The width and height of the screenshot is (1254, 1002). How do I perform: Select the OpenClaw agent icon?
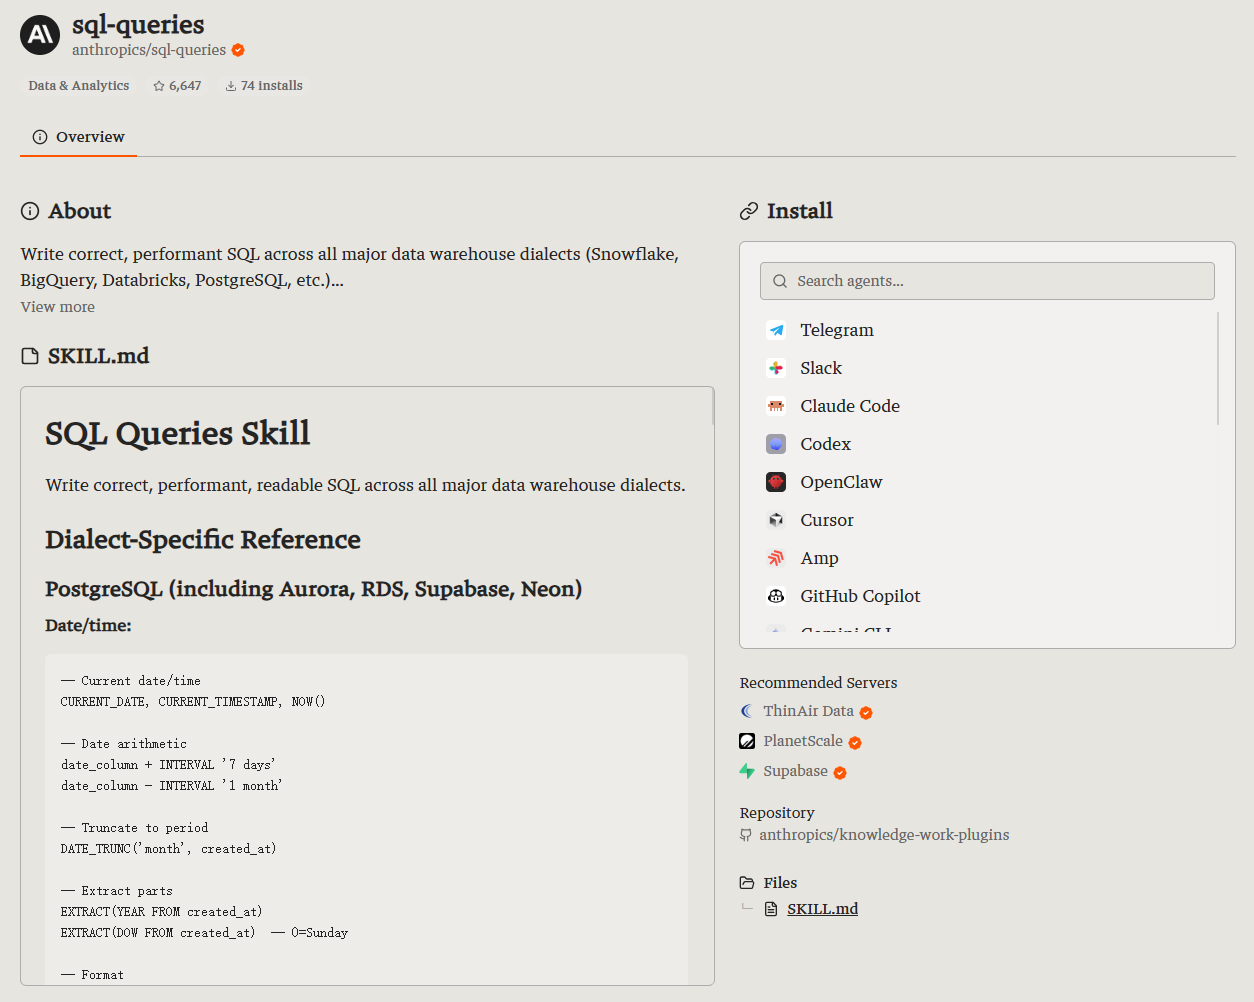pos(776,482)
